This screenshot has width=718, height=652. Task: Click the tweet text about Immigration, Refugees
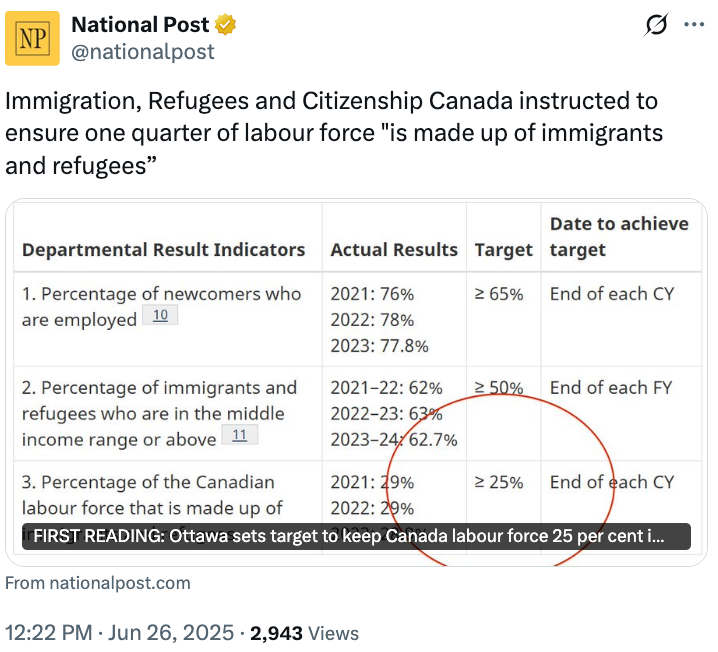pyautogui.click(x=334, y=133)
